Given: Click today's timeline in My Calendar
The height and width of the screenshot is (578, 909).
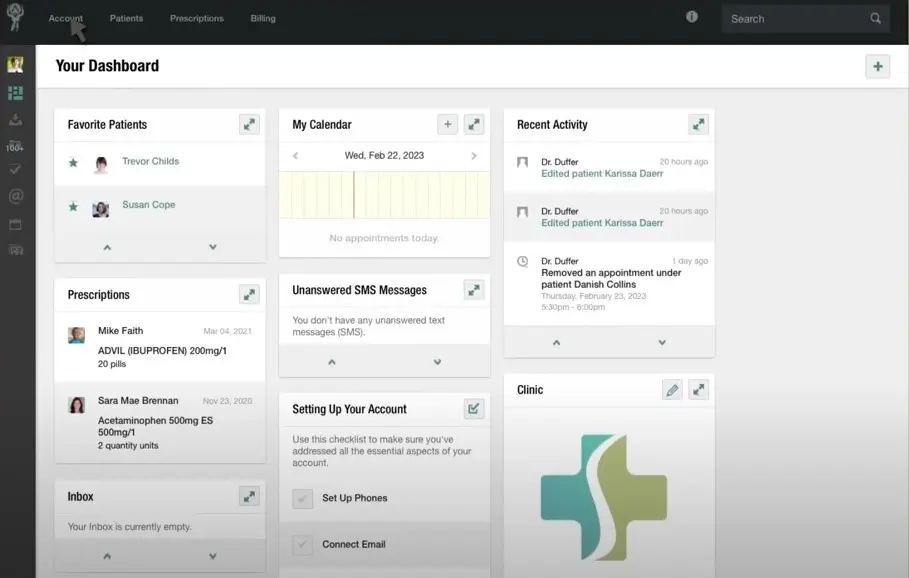Looking at the screenshot, I should [384, 193].
